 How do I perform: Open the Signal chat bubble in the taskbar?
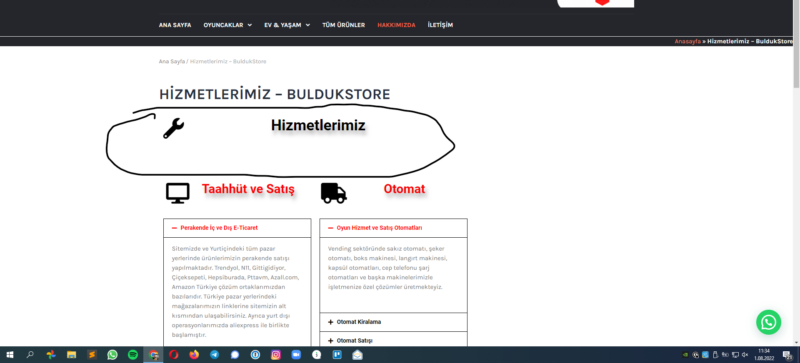[x=235, y=354]
